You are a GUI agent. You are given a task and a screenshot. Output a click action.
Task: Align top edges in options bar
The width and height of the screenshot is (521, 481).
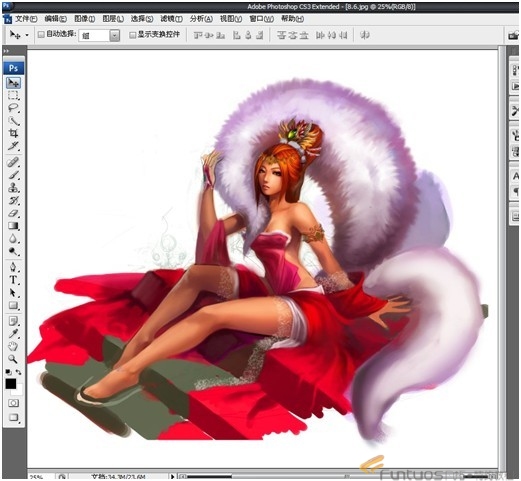pyautogui.click(x=198, y=35)
